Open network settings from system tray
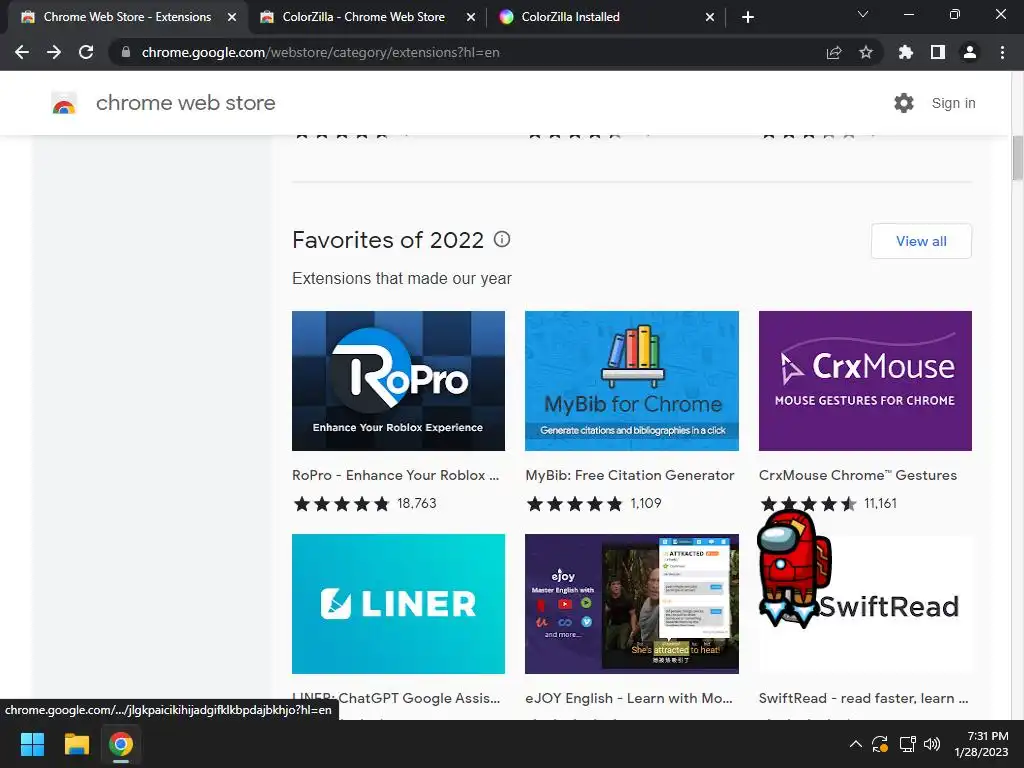1024x768 pixels. click(x=907, y=744)
